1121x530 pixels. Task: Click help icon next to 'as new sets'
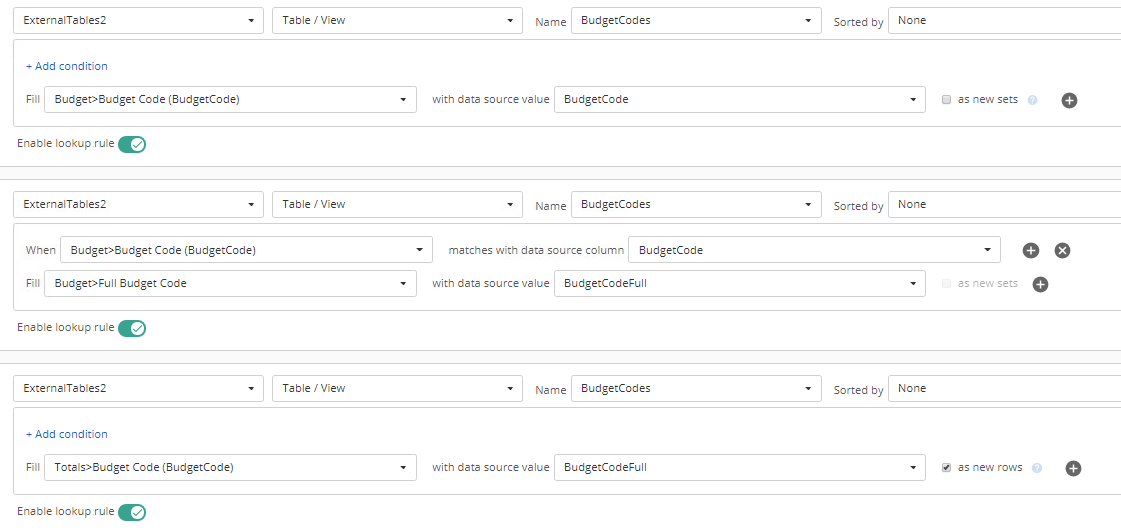pos(1032,100)
